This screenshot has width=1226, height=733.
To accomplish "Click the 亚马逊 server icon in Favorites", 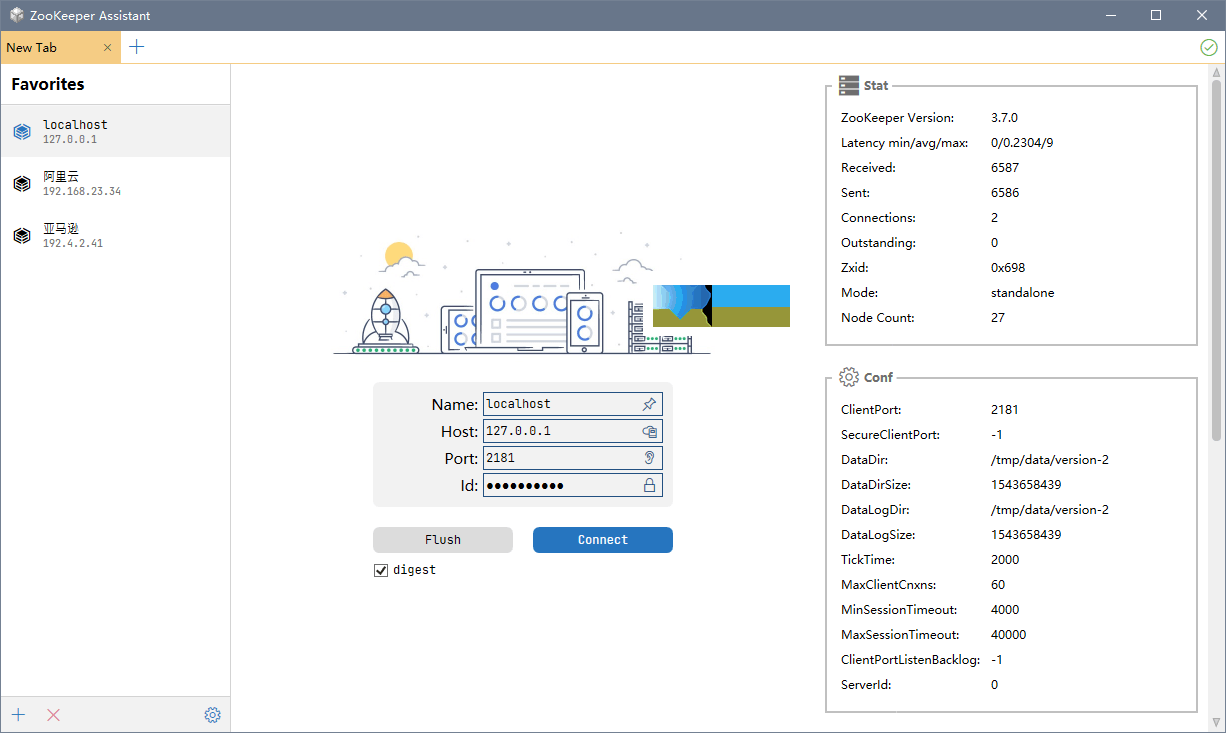I will pyautogui.click(x=22, y=235).
